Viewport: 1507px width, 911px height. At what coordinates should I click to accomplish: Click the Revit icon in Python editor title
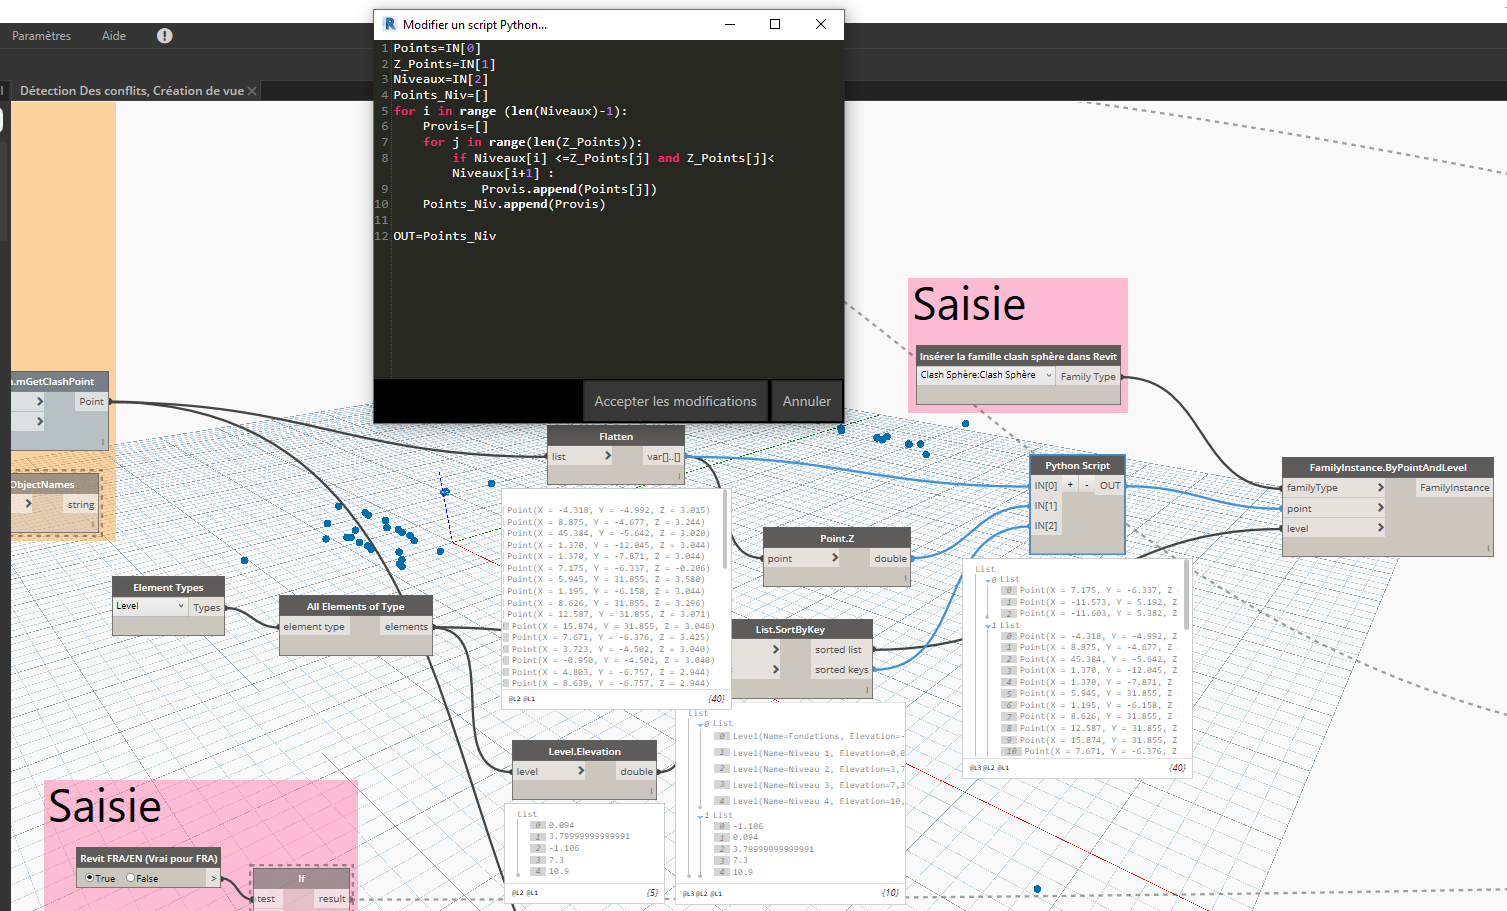(x=389, y=24)
